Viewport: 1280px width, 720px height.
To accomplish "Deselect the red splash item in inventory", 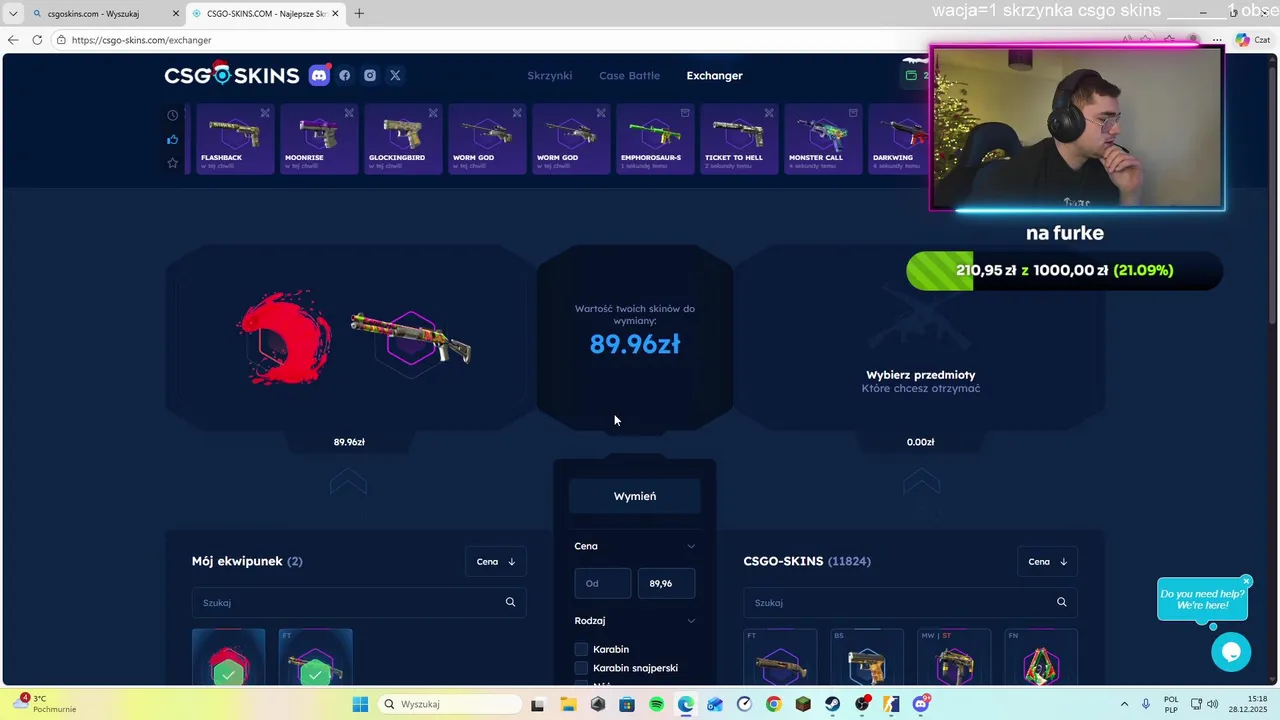I will tap(228, 657).
